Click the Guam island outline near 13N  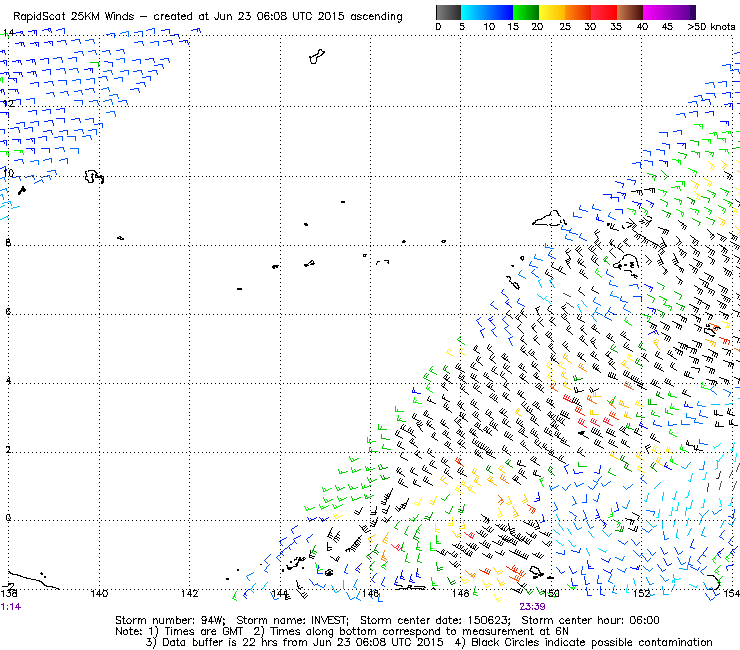tap(317, 56)
